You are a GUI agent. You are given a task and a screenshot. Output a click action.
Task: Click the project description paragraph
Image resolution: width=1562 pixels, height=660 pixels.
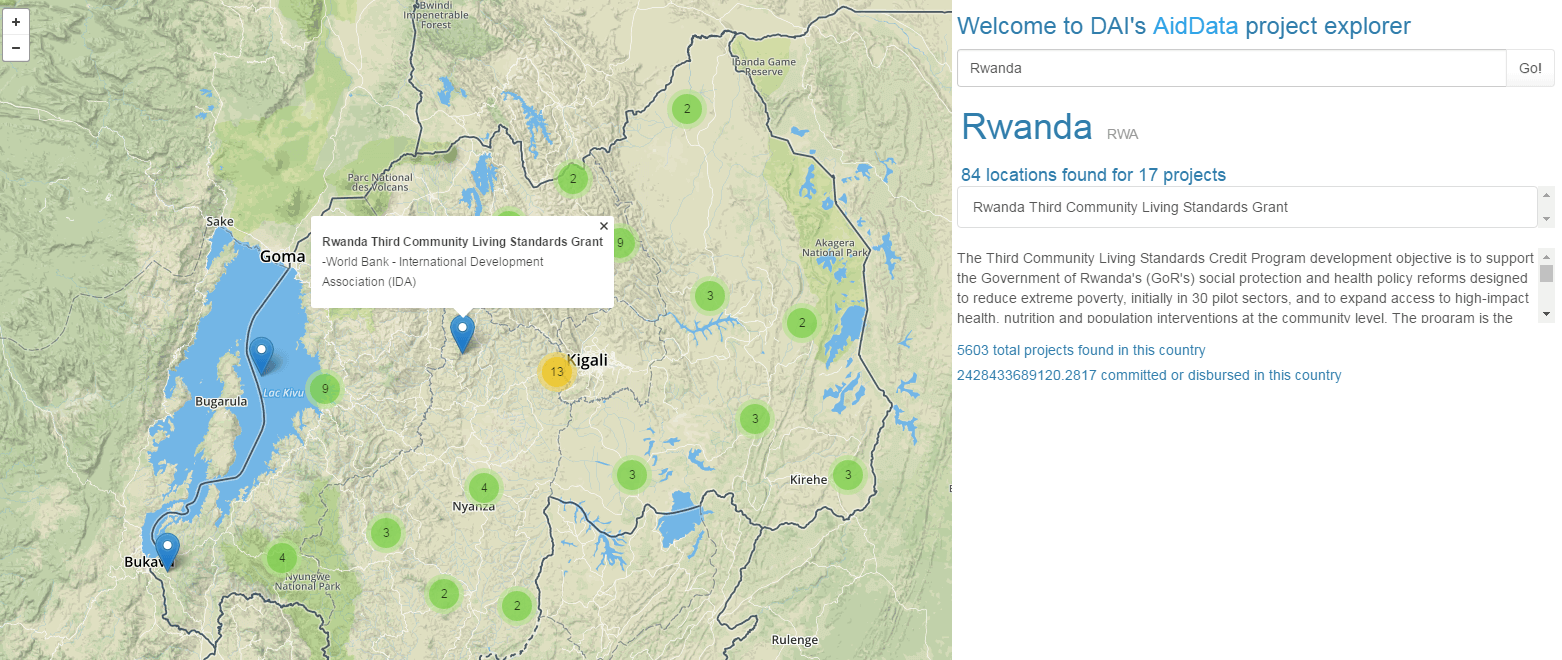pyautogui.click(x=1247, y=286)
